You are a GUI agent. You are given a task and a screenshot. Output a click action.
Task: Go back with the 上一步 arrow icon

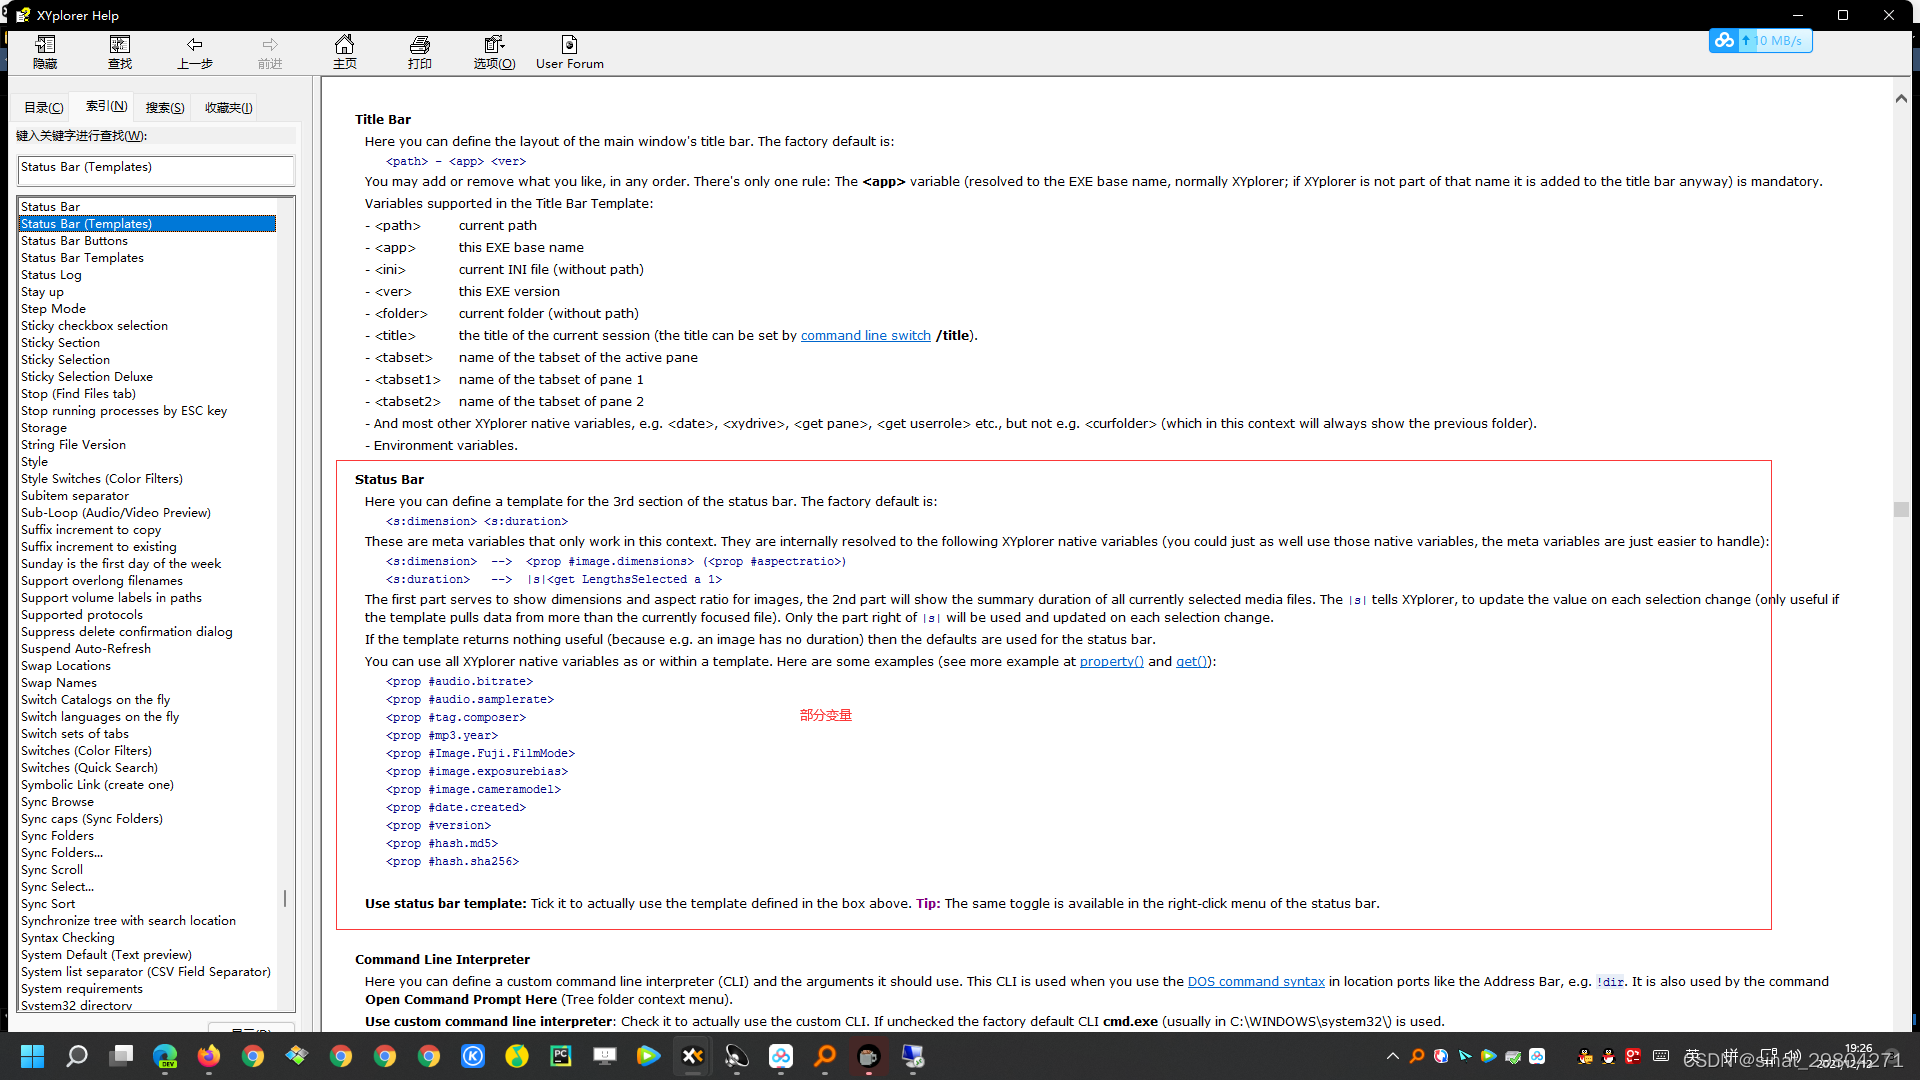(x=195, y=51)
